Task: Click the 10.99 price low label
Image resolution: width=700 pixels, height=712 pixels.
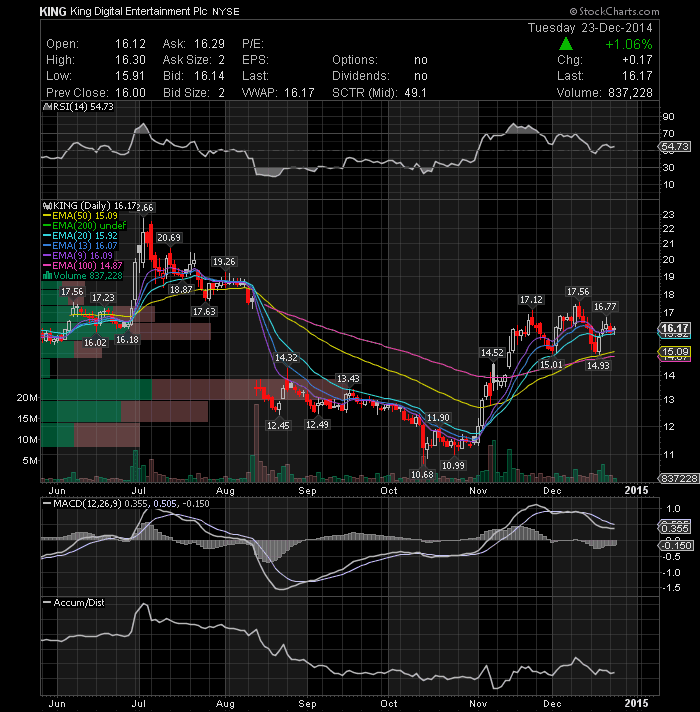Action: click(x=453, y=465)
